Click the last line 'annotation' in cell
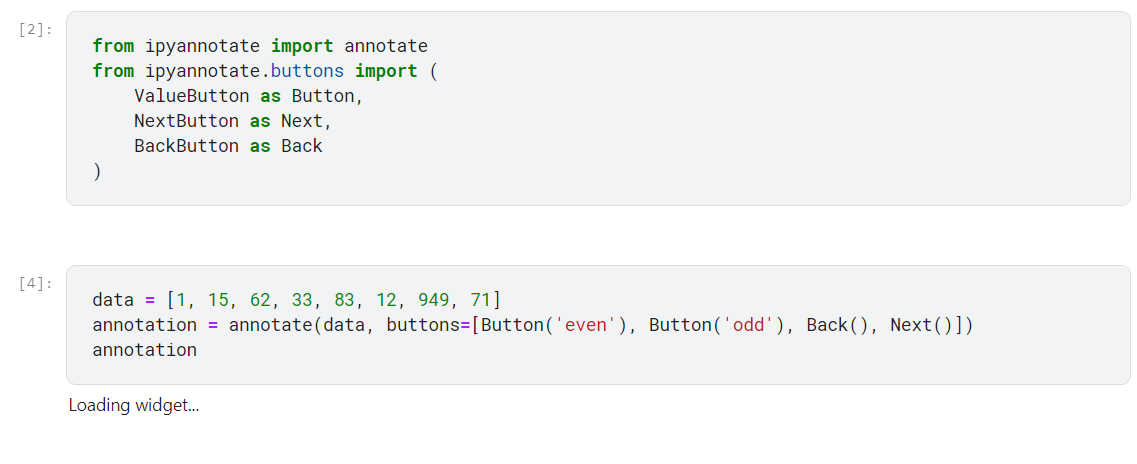This screenshot has width=1137, height=464. coord(144,350)
